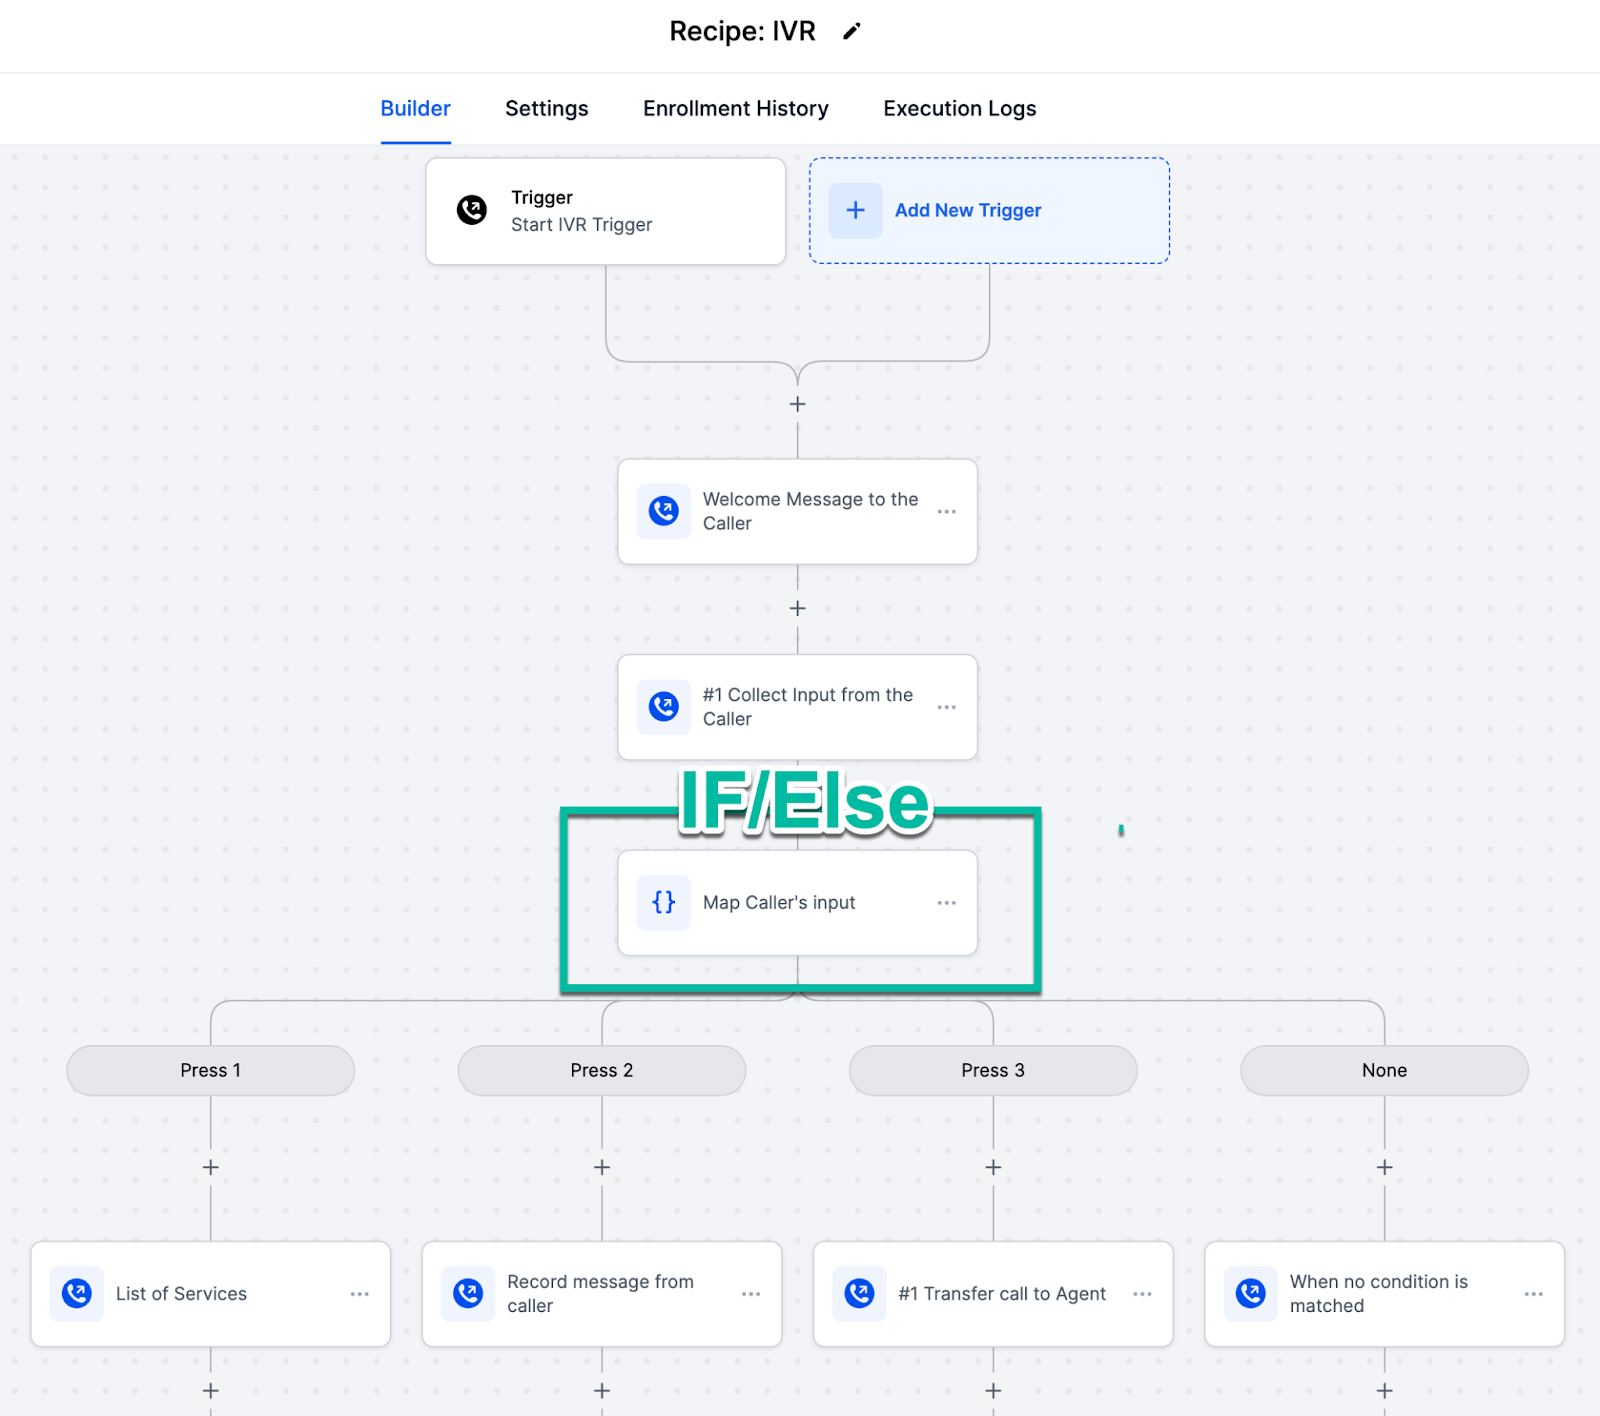Viewport: 1600px width, 1416px height.
Task: Click the phone icon on List of Services
Action: (78, 1293)
